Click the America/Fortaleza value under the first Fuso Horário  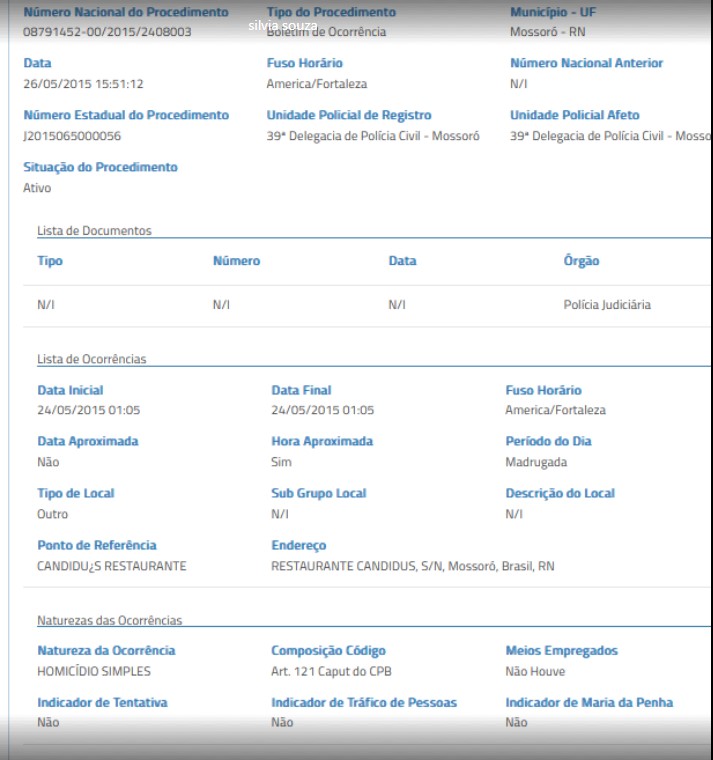(317, 84)
